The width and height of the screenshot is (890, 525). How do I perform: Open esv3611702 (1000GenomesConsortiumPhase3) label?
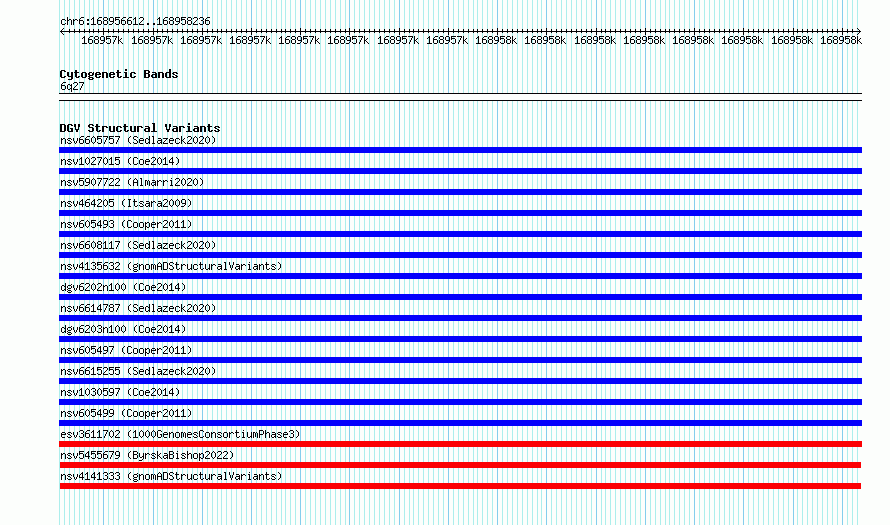[180, 434]
